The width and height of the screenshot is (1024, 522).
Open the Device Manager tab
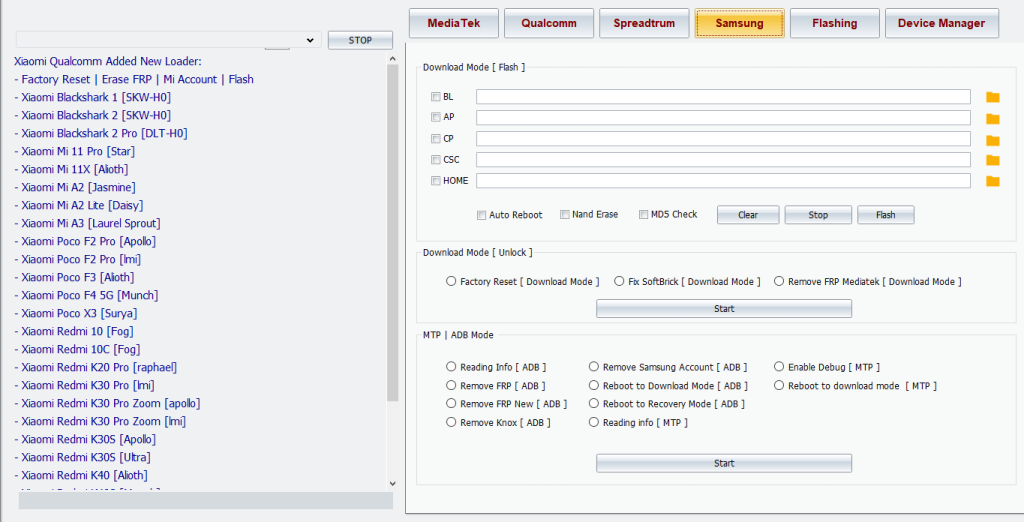click(x=941, y=23)
